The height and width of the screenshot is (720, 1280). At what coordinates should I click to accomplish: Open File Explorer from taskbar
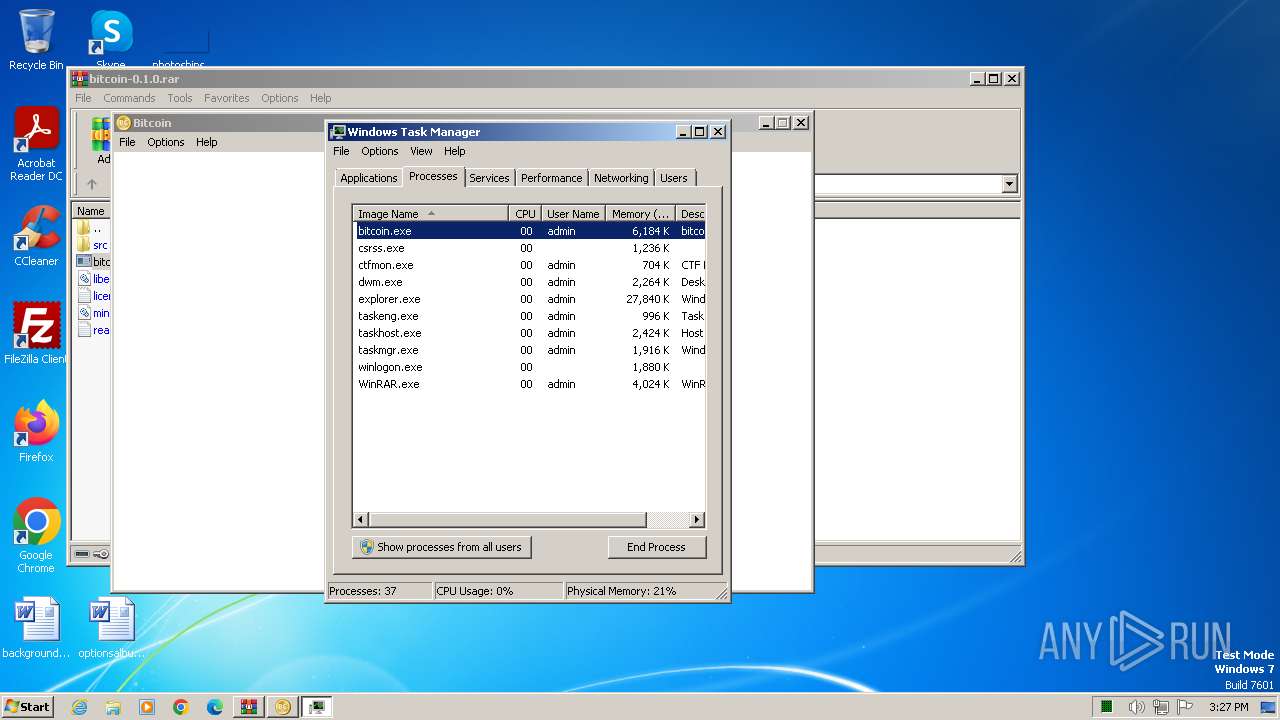(113, 707)
